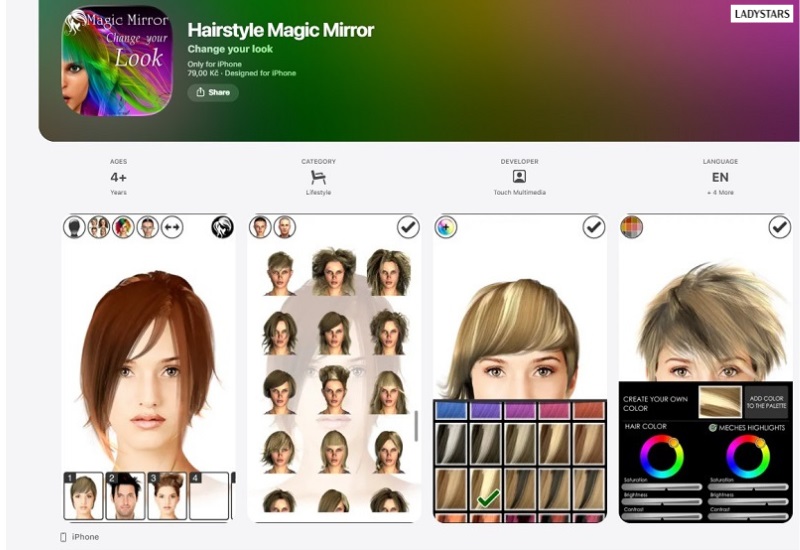Adjust the Hair Color Saturation slider

click(x=662, y=487)
